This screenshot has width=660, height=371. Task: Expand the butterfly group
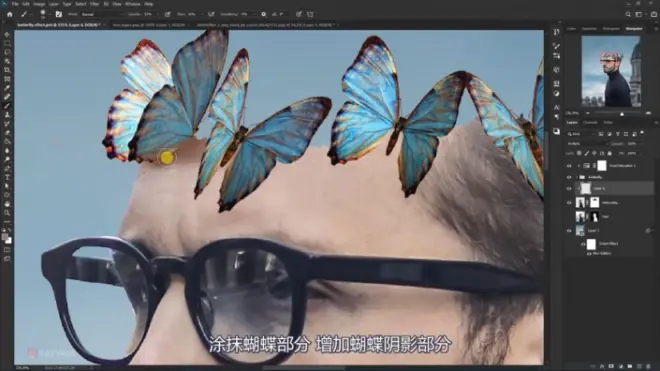(577, 177)
